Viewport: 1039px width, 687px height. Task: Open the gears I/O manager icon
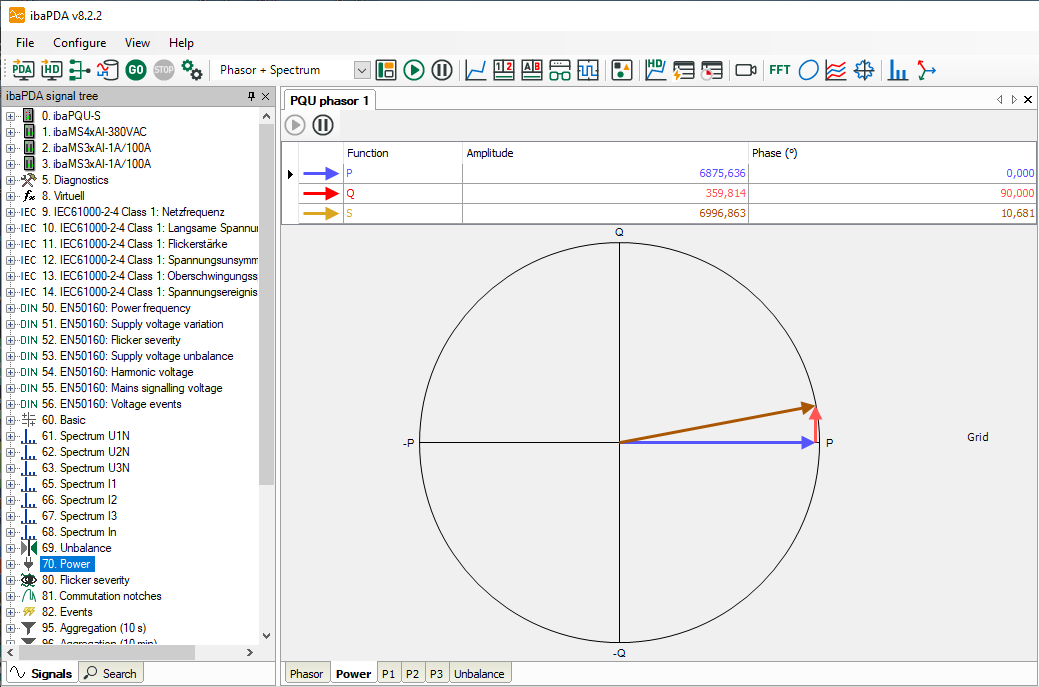(192, 70)
